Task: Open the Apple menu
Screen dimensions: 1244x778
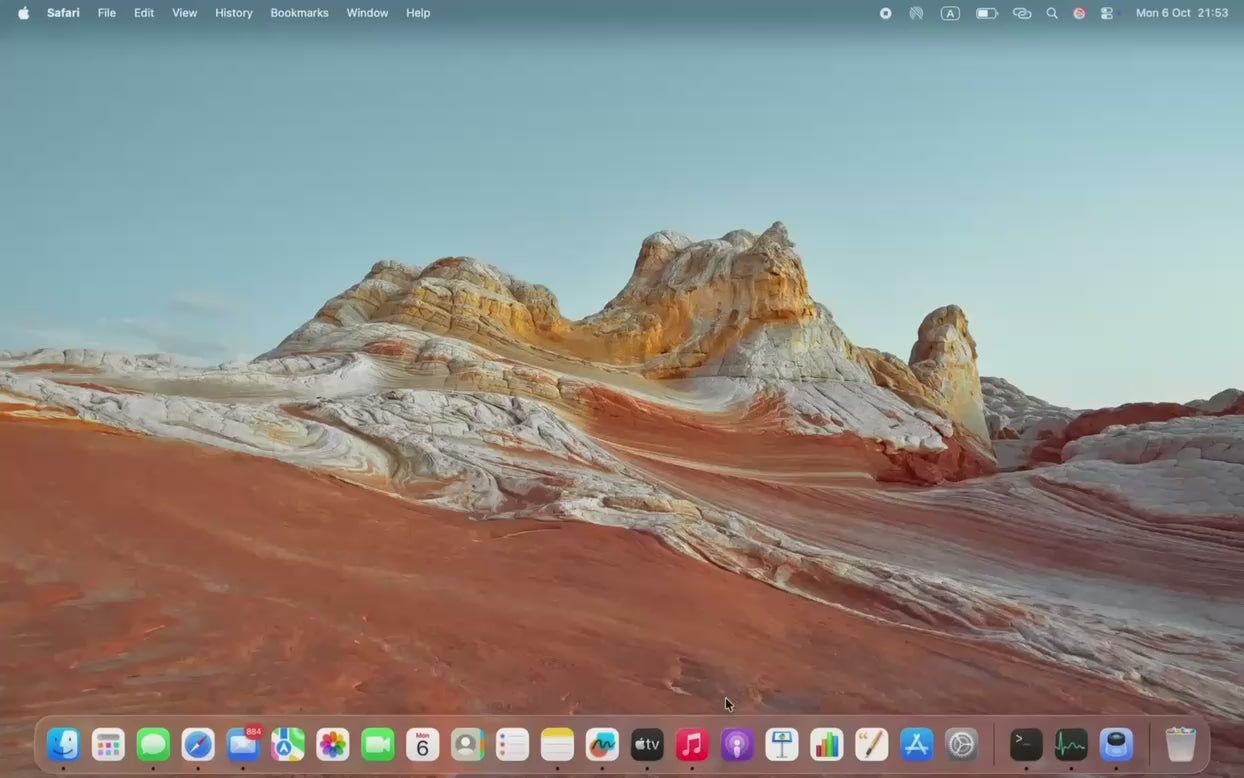Action: click(x=23, y=13)
